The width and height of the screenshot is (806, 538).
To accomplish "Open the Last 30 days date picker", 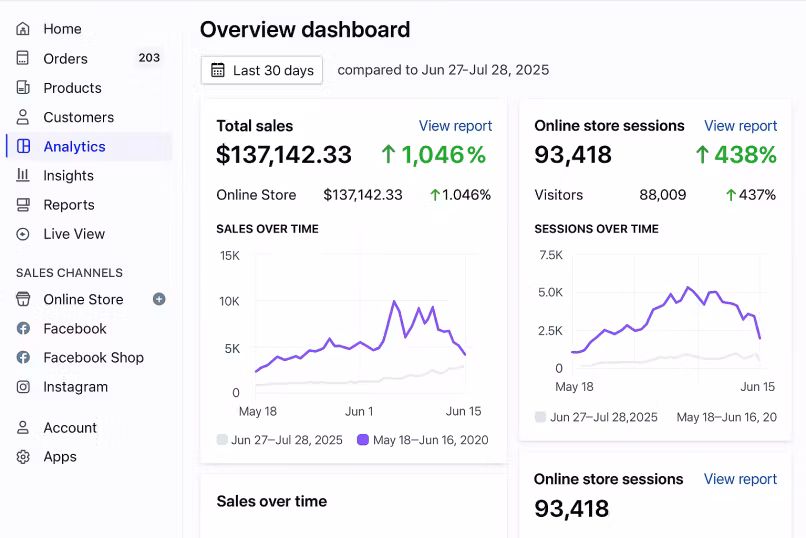I will (x=262, y=70).
